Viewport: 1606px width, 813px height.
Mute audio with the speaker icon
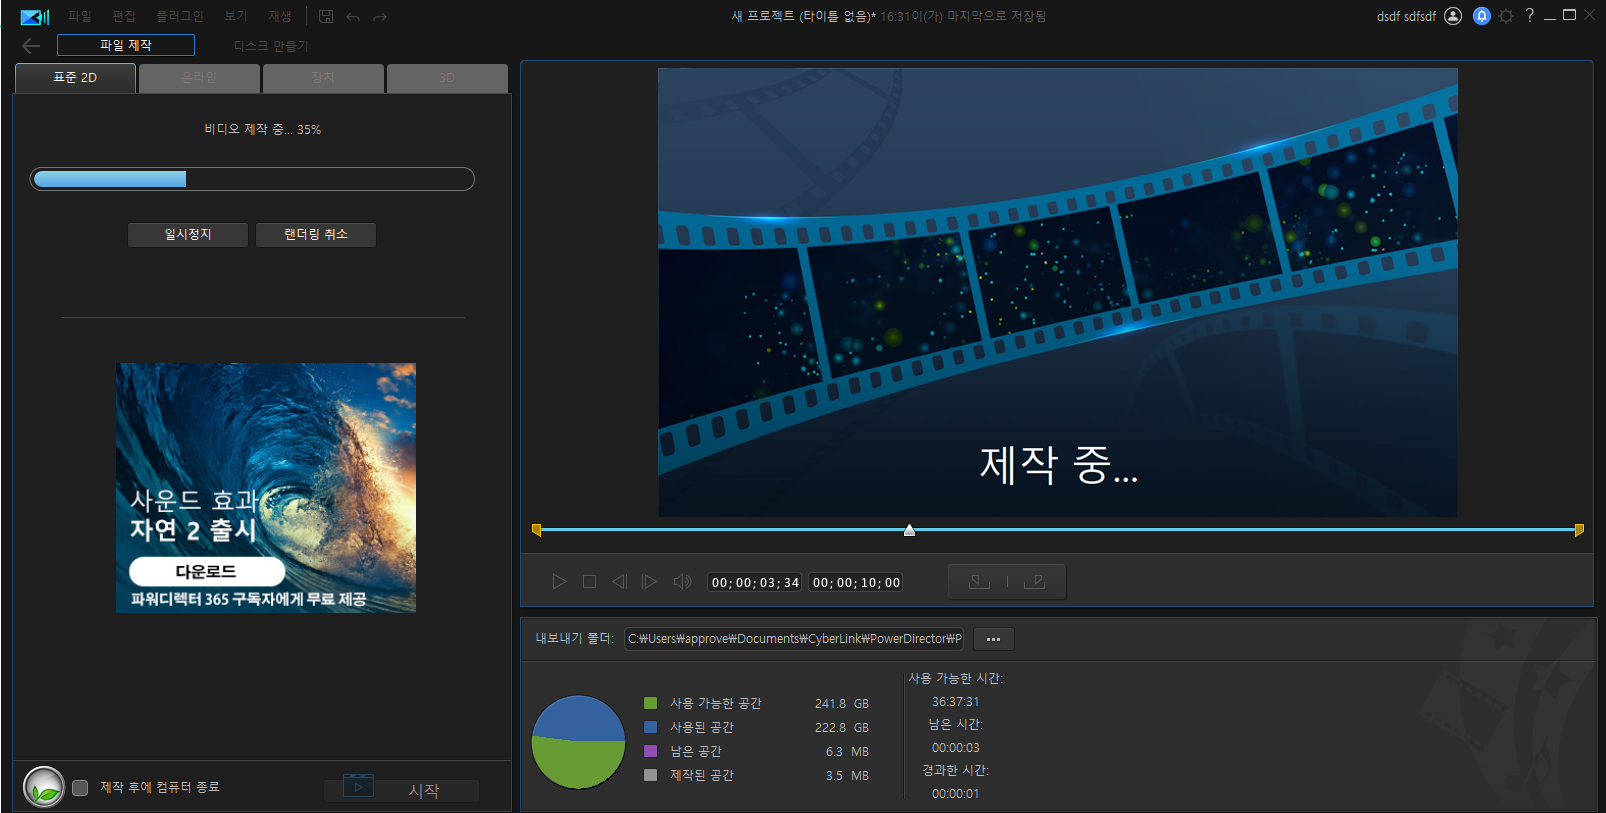click(683, 582)
